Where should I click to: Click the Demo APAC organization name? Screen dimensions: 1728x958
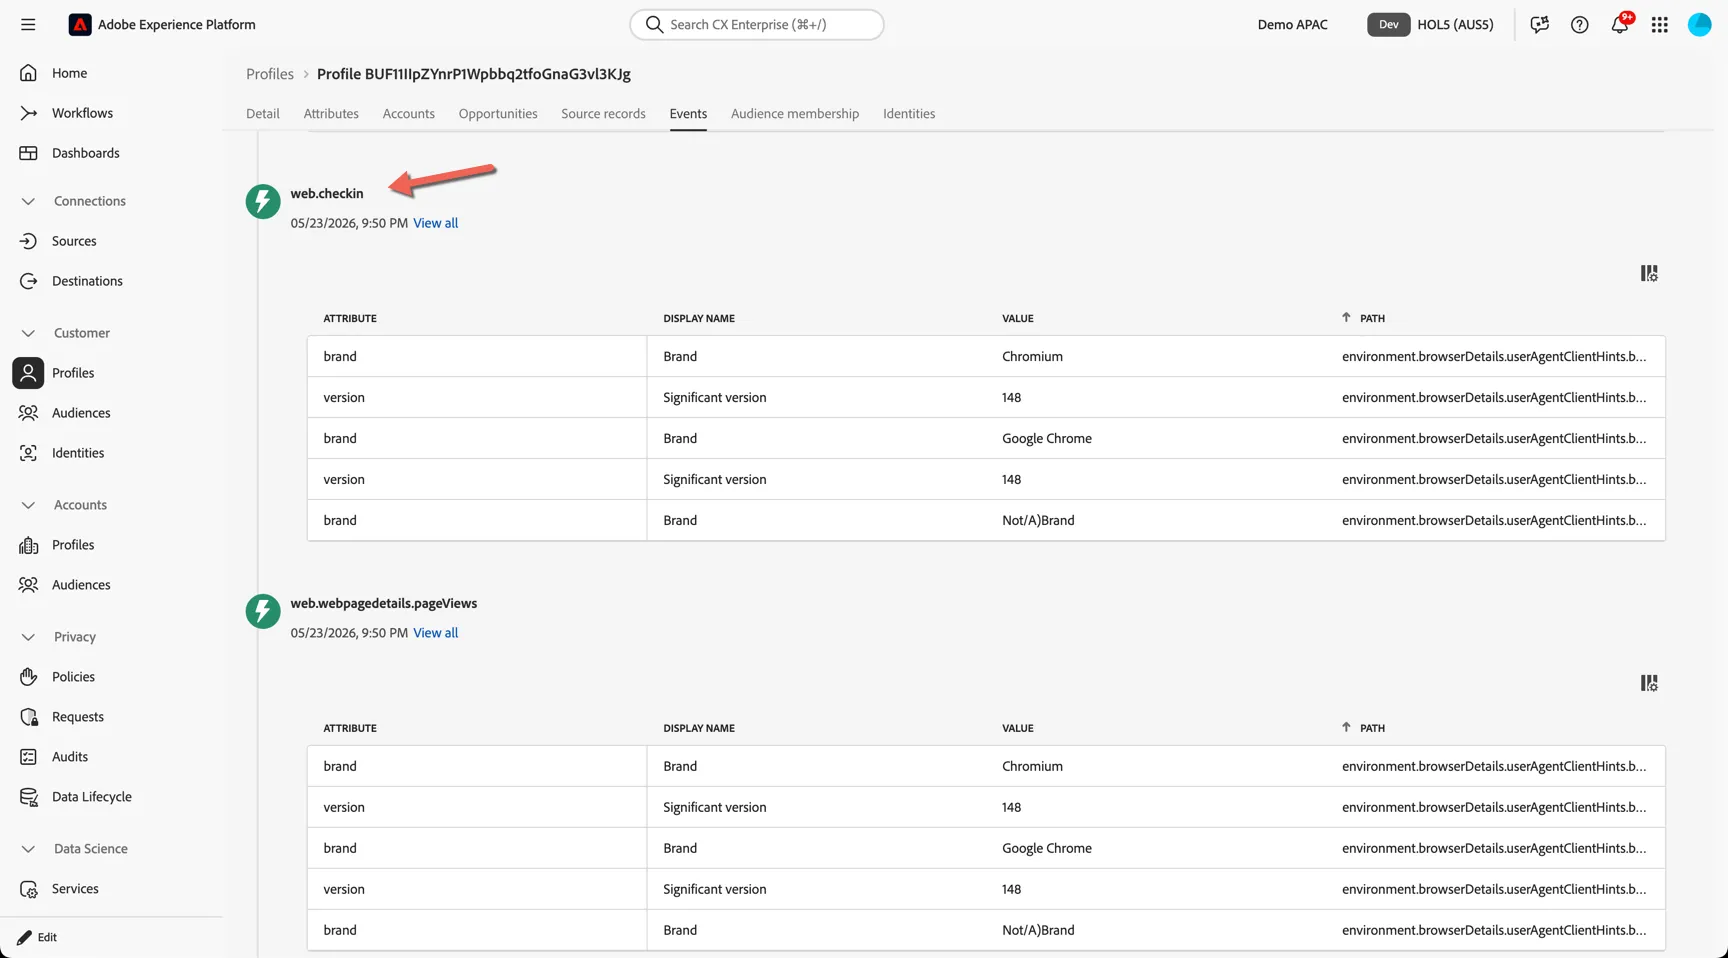[1292, 24]
